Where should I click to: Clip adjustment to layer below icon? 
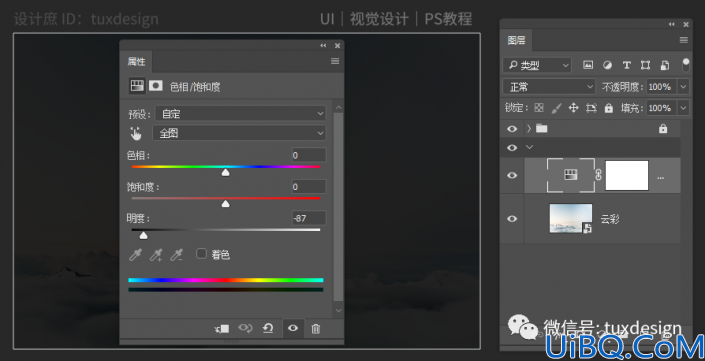[222, 329]
